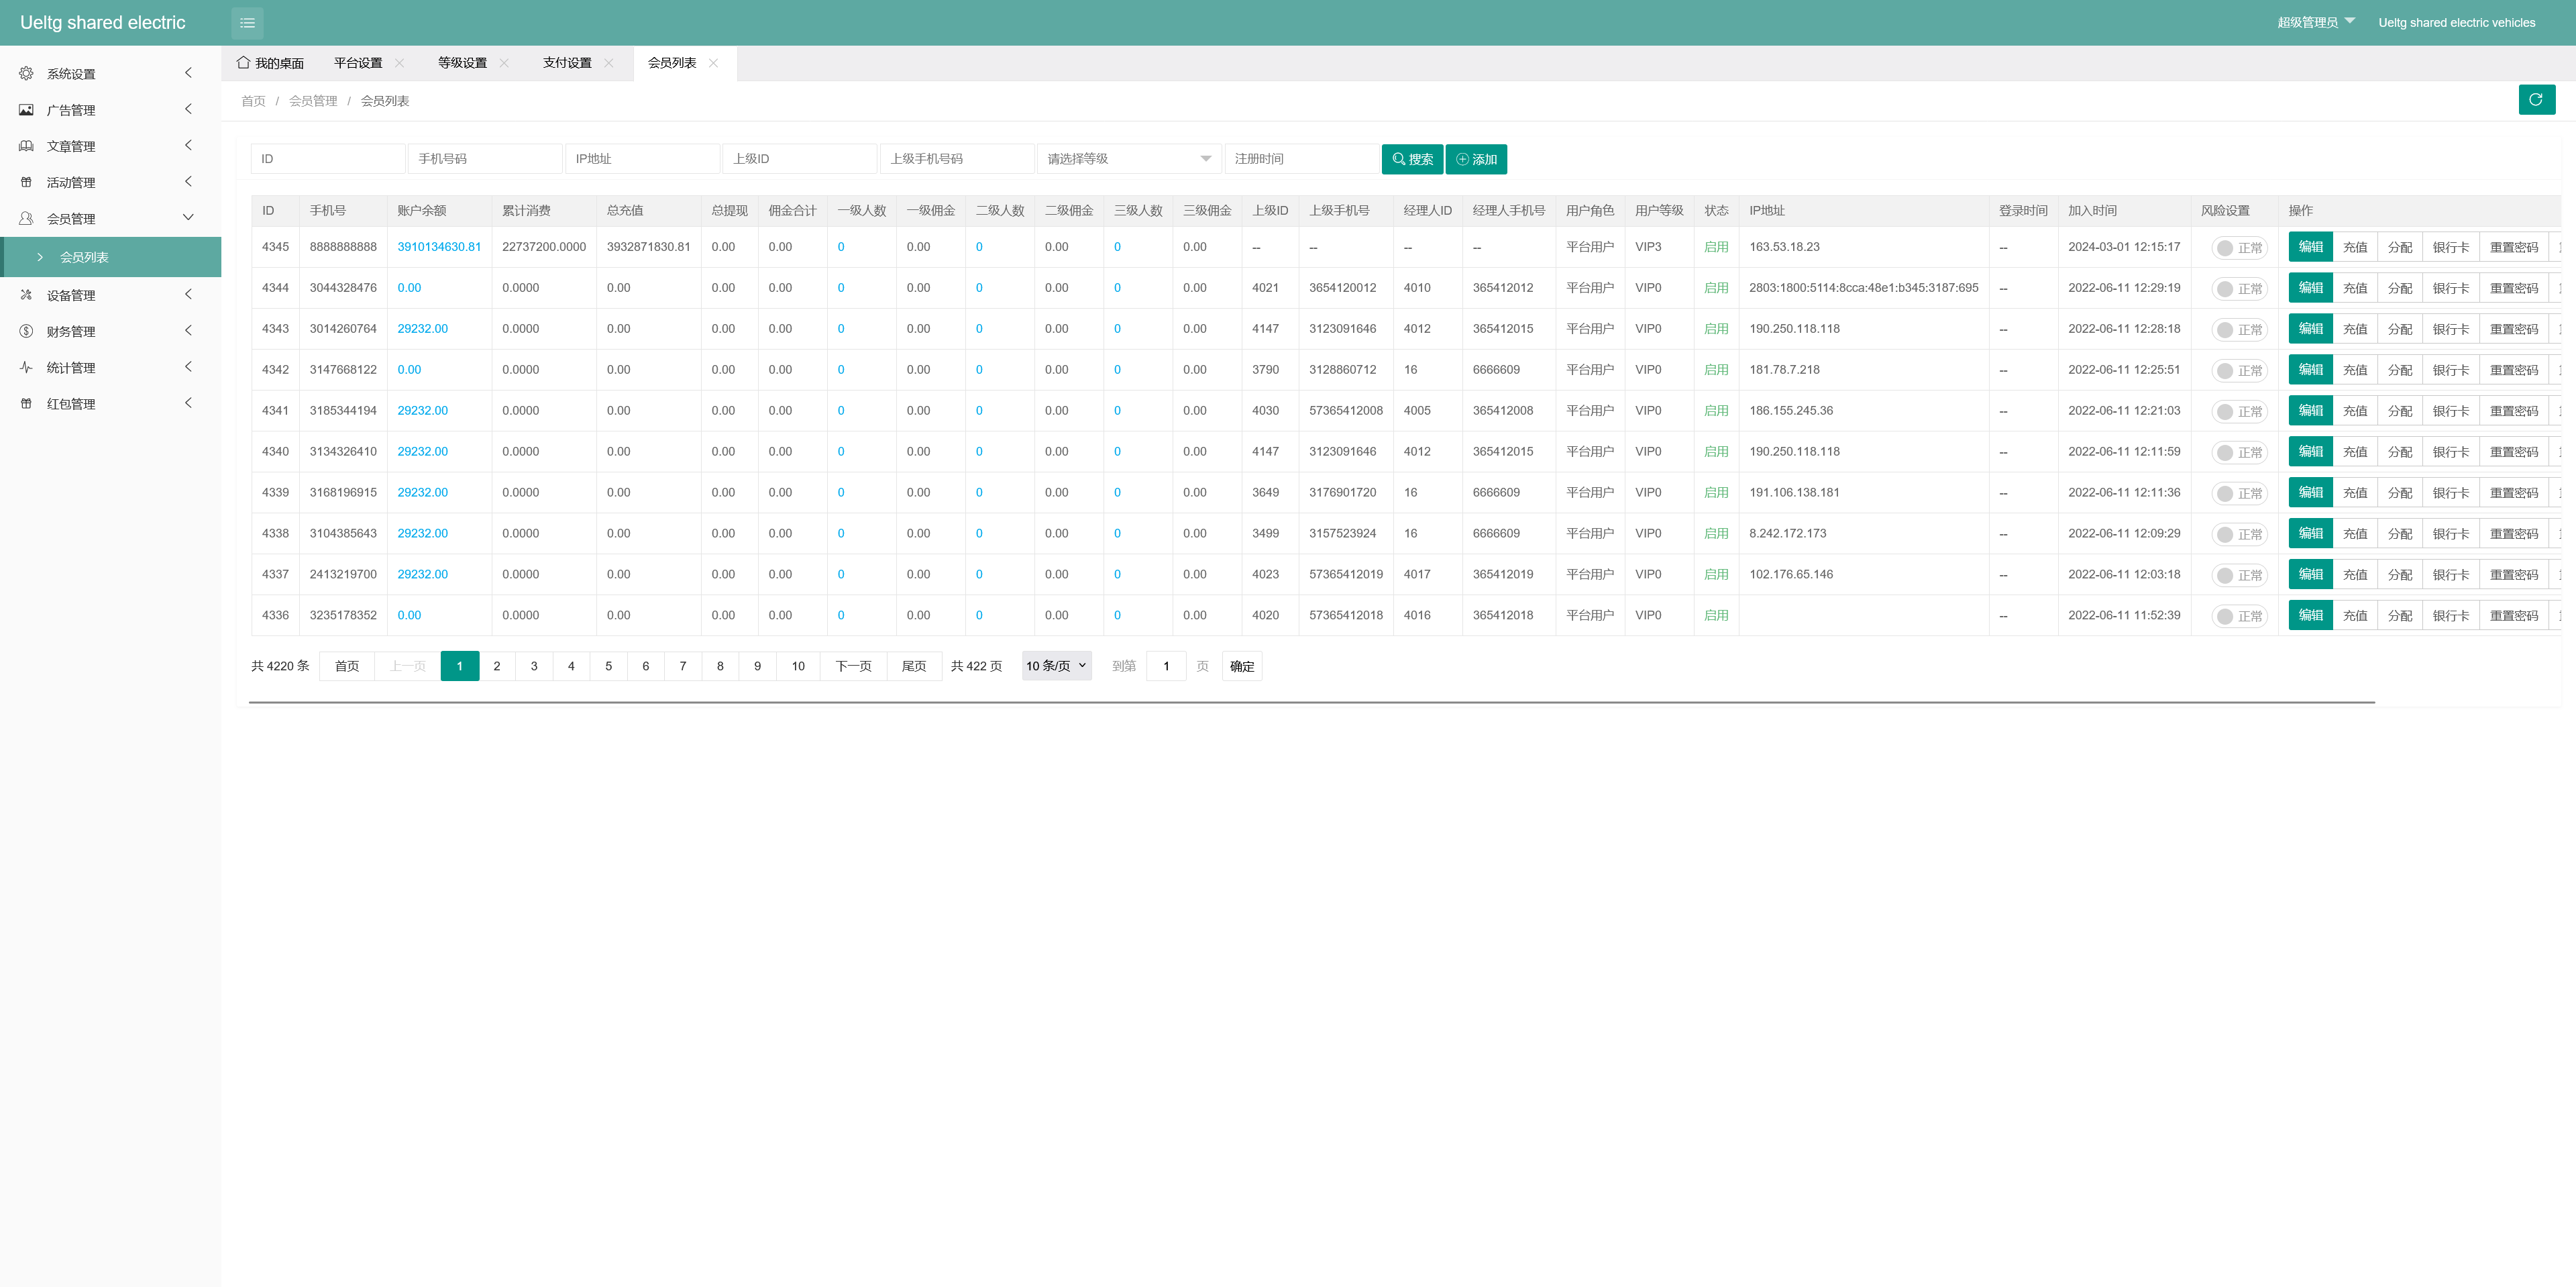The image size is (2576, 1287).
Task: Click the sidebar collapse hamburger icon
Action: click(x=247, y=22)
